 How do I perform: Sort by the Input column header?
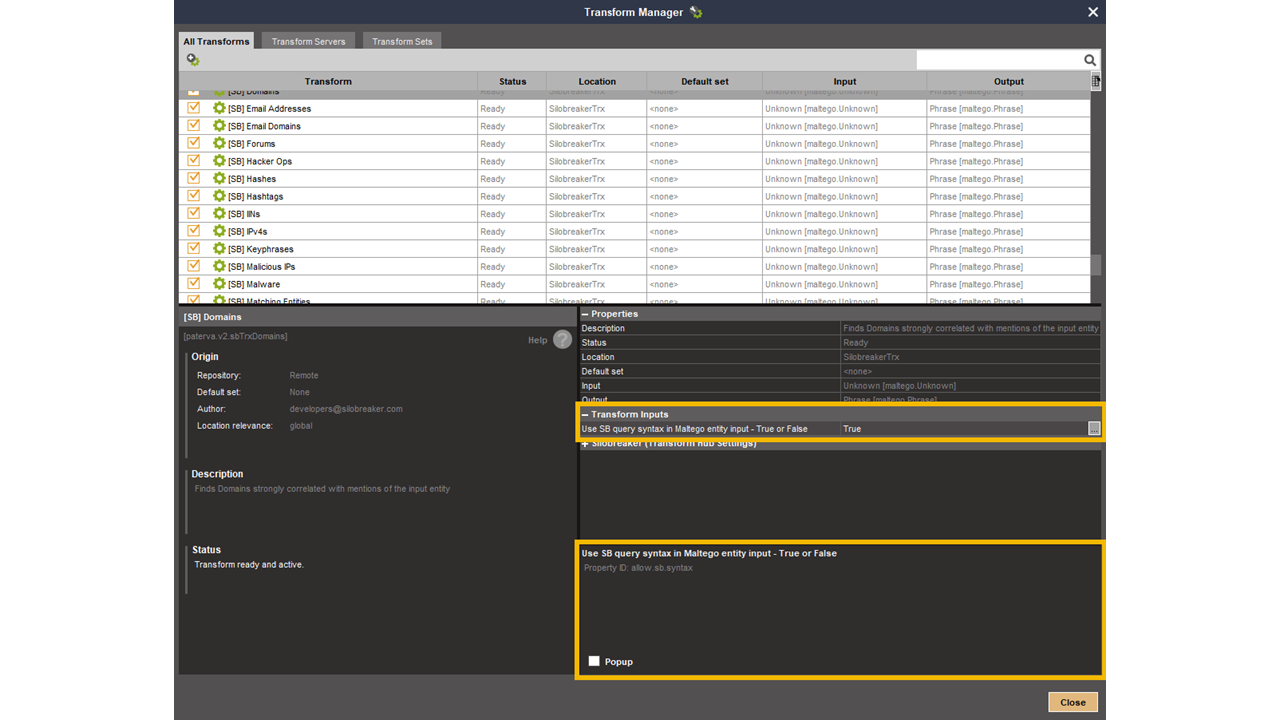point(844,82)
